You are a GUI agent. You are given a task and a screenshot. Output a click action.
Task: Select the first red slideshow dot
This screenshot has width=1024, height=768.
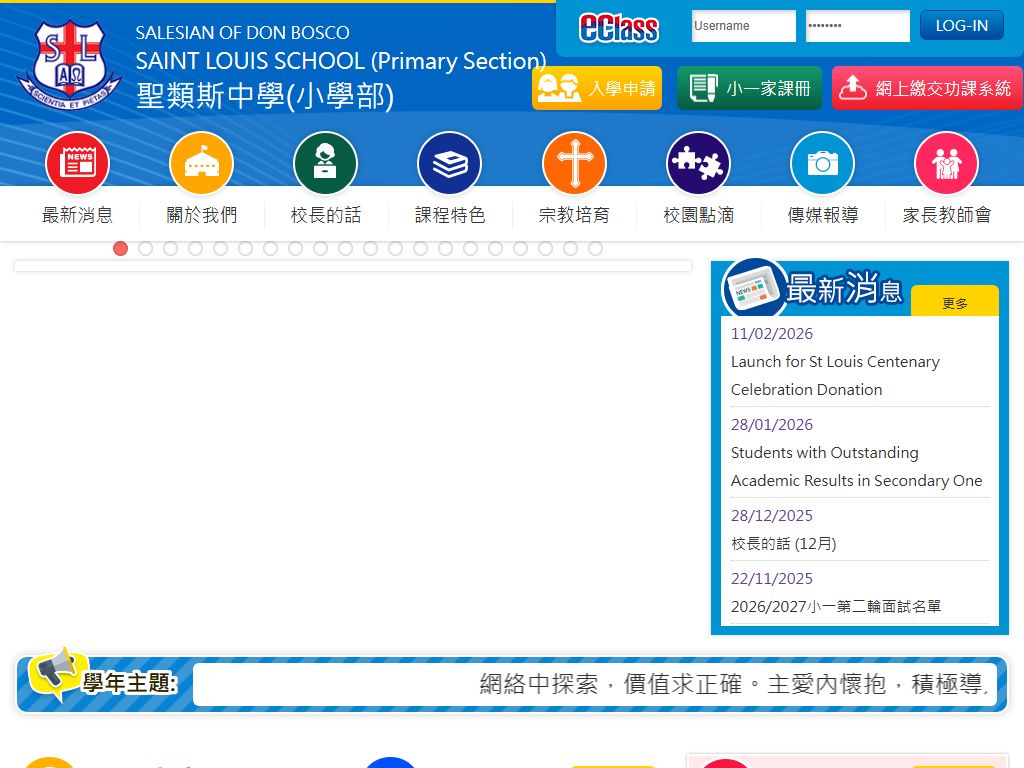click(x=120, y=248)
